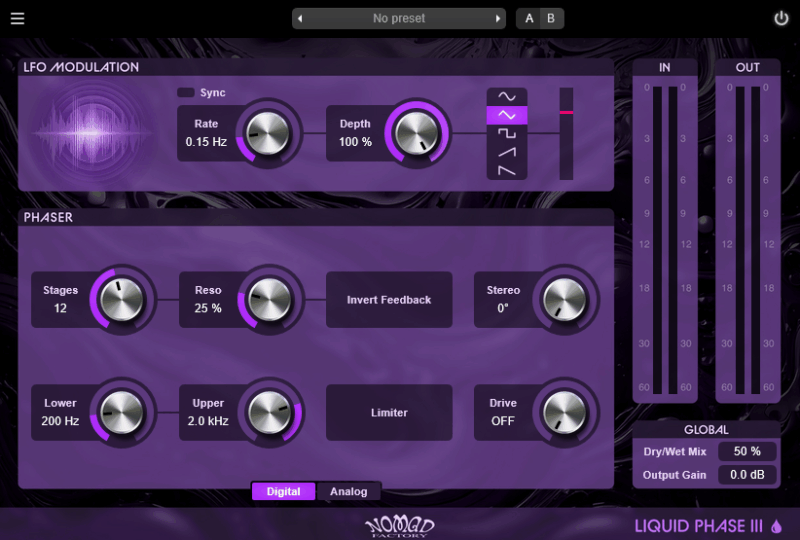Screen dimensions: 800x540
Task: Switch to A comparison state
Action: (x=529, y=18)
